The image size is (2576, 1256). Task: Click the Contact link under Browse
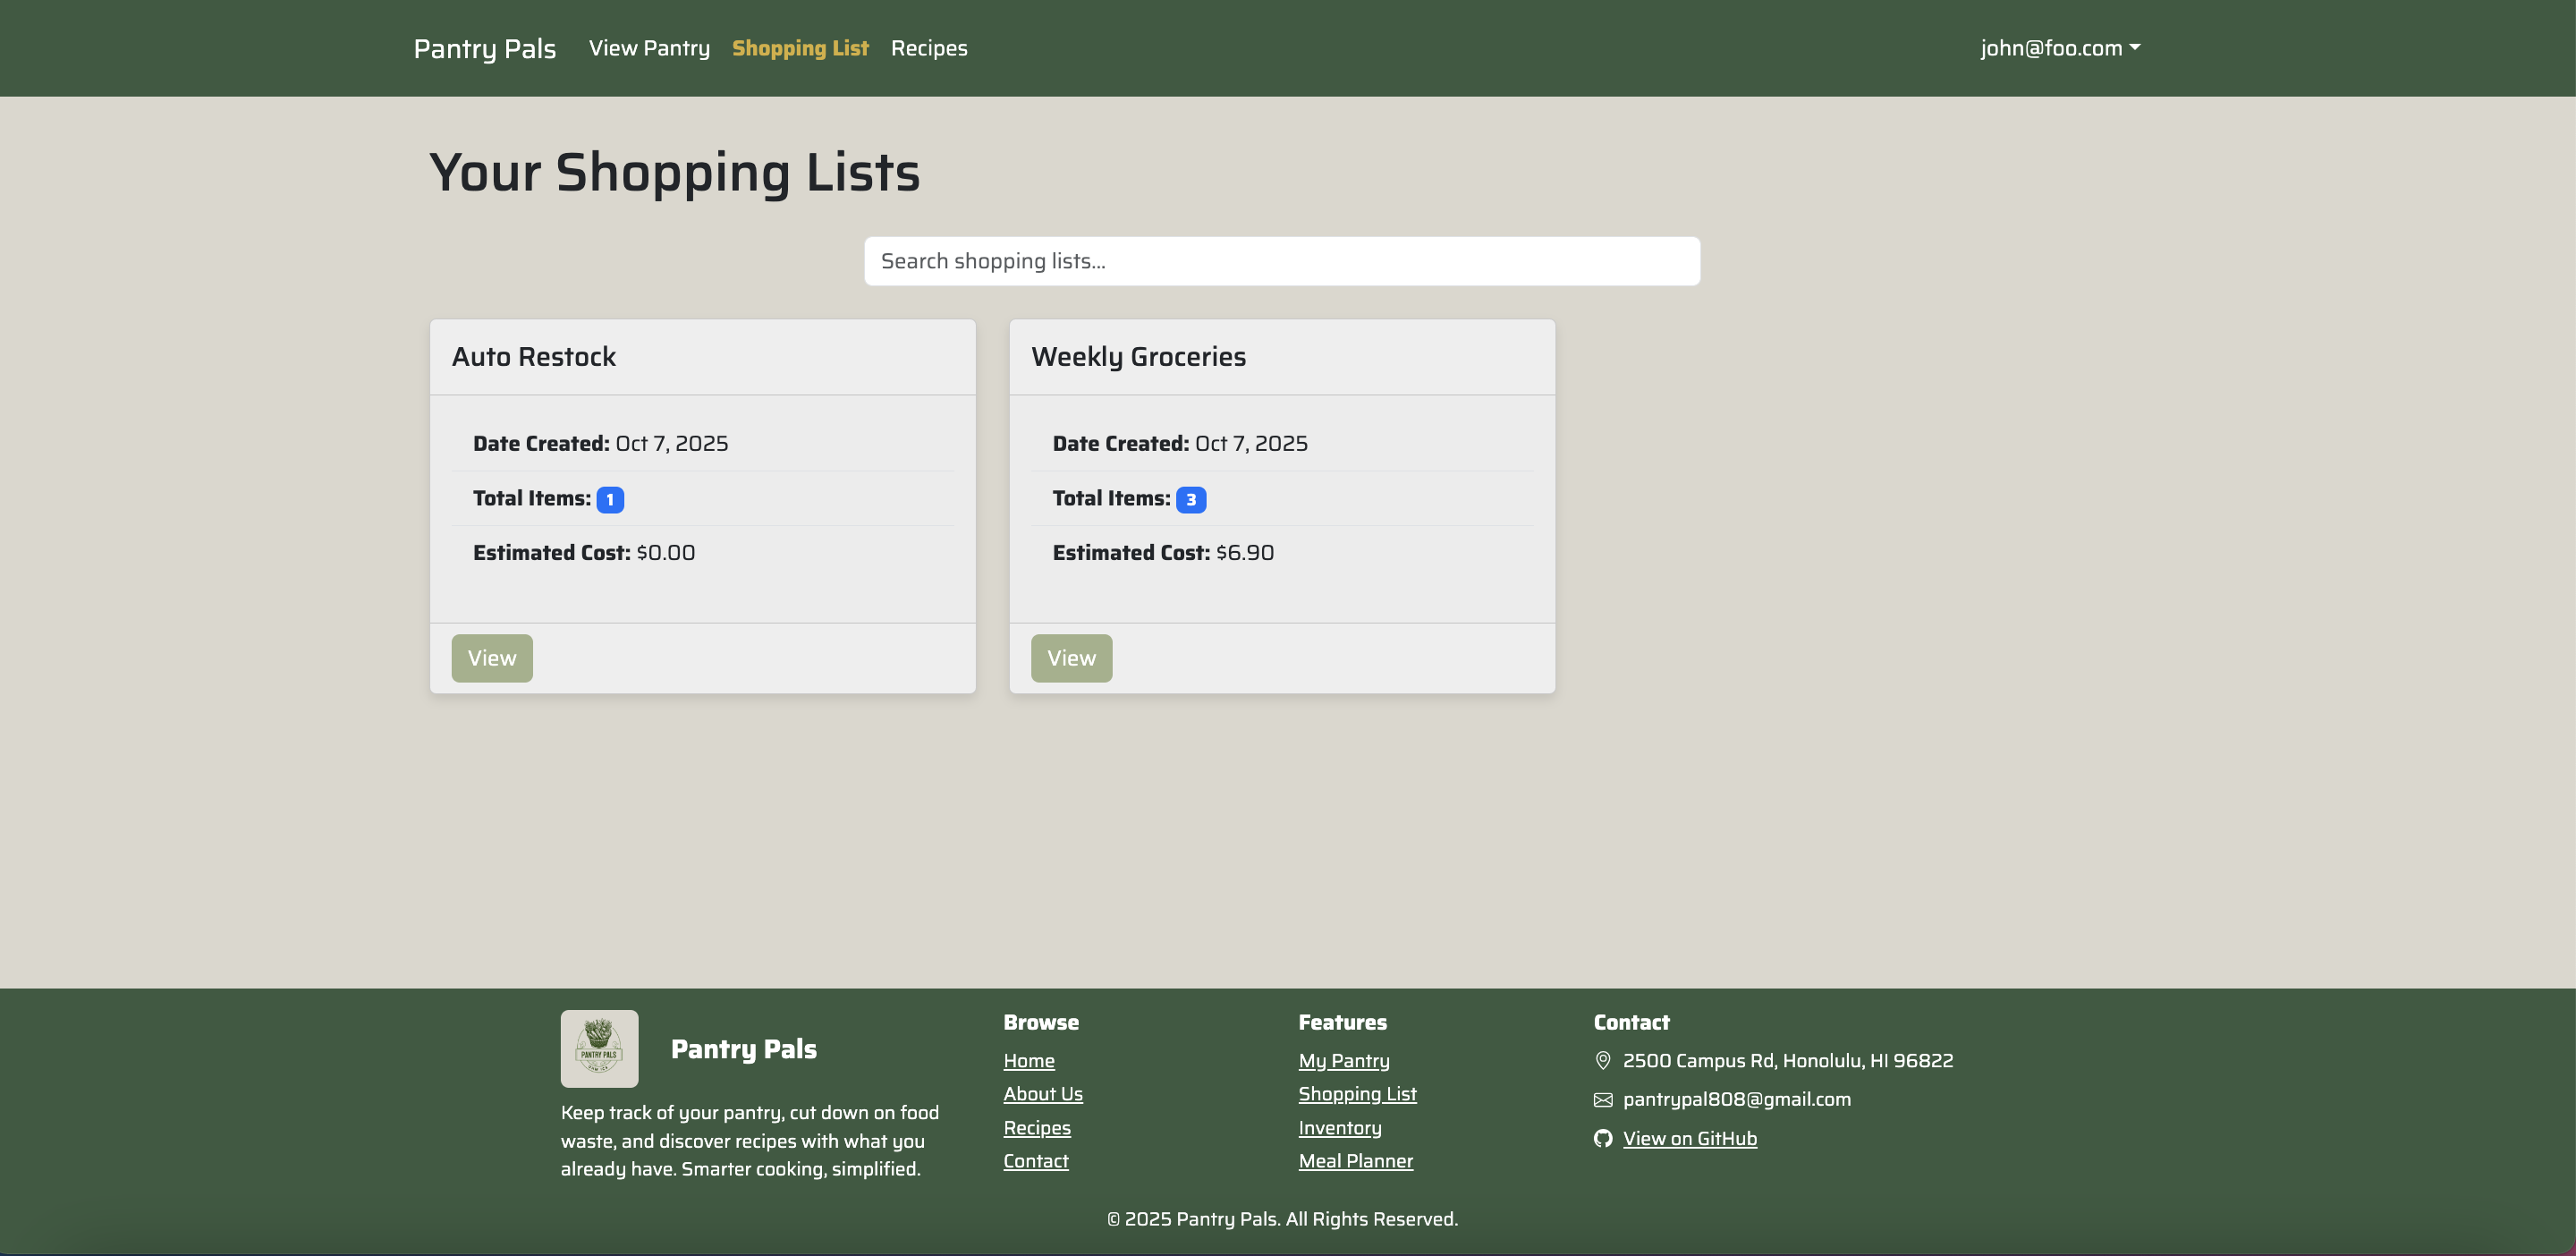pos(1035,1161)
